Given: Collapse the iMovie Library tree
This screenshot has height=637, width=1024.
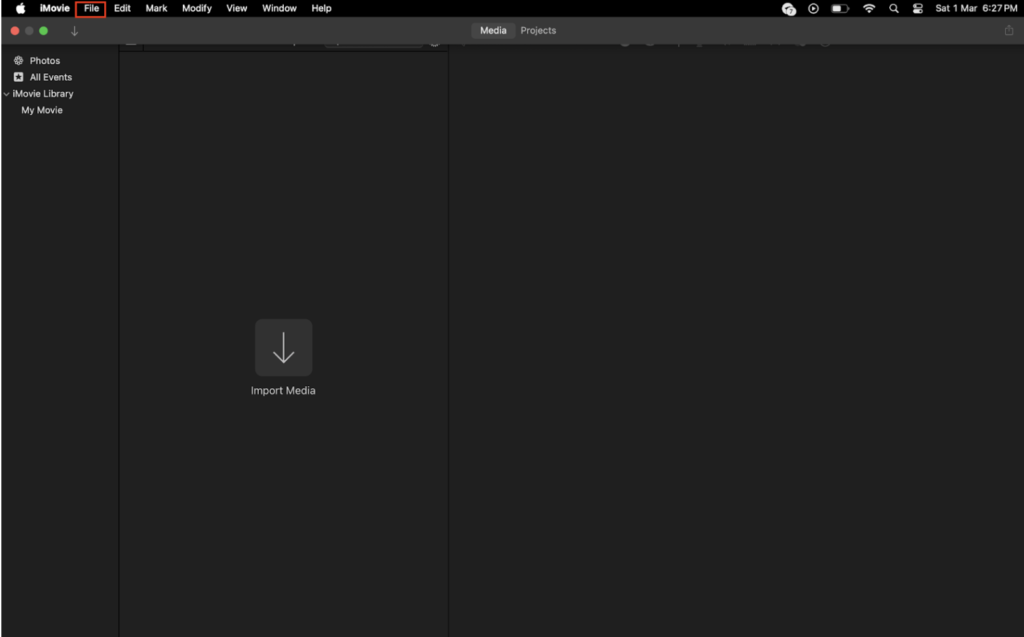Looking at the screenshot, I should pyautogui.click(x=7, y=94).
